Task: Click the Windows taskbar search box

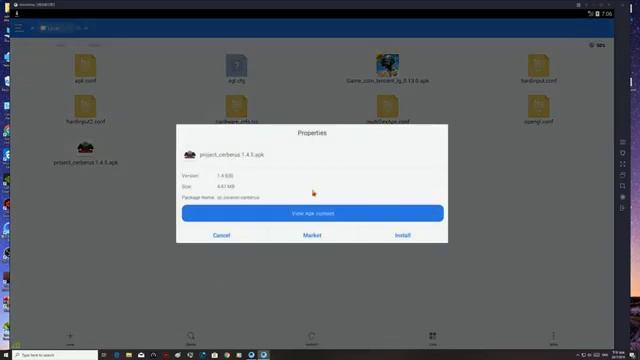Action: 55,355
